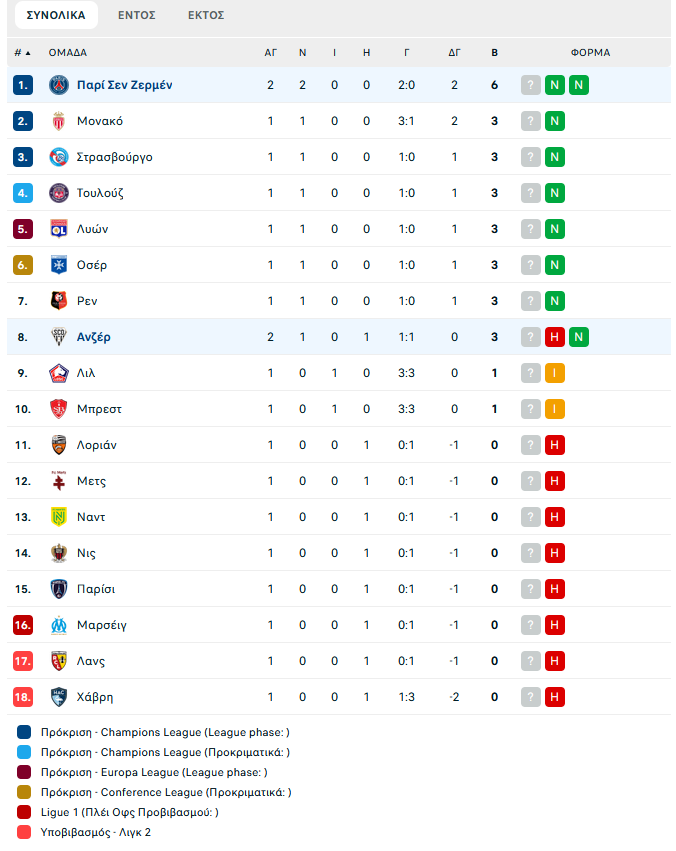Click the Le Havre HAC crest
The height and width of the screenshot is (851, 676).
[59, 697]
